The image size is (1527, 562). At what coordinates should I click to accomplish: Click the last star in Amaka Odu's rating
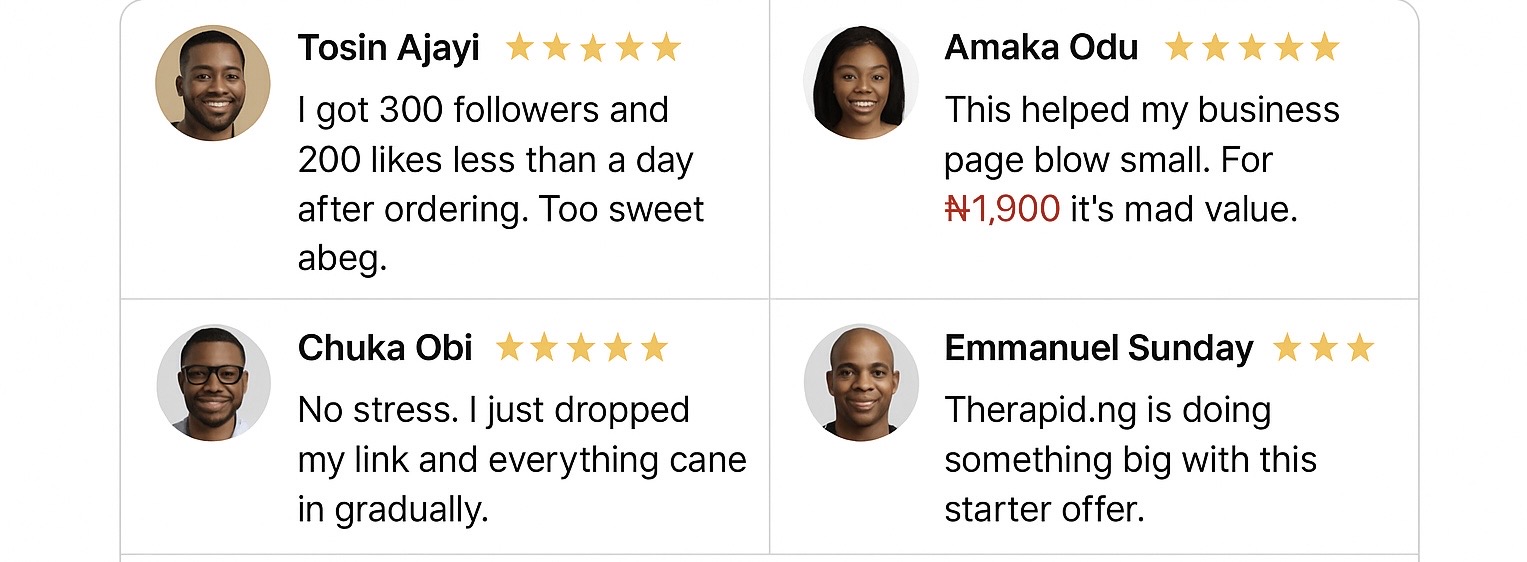point(1325,47)
